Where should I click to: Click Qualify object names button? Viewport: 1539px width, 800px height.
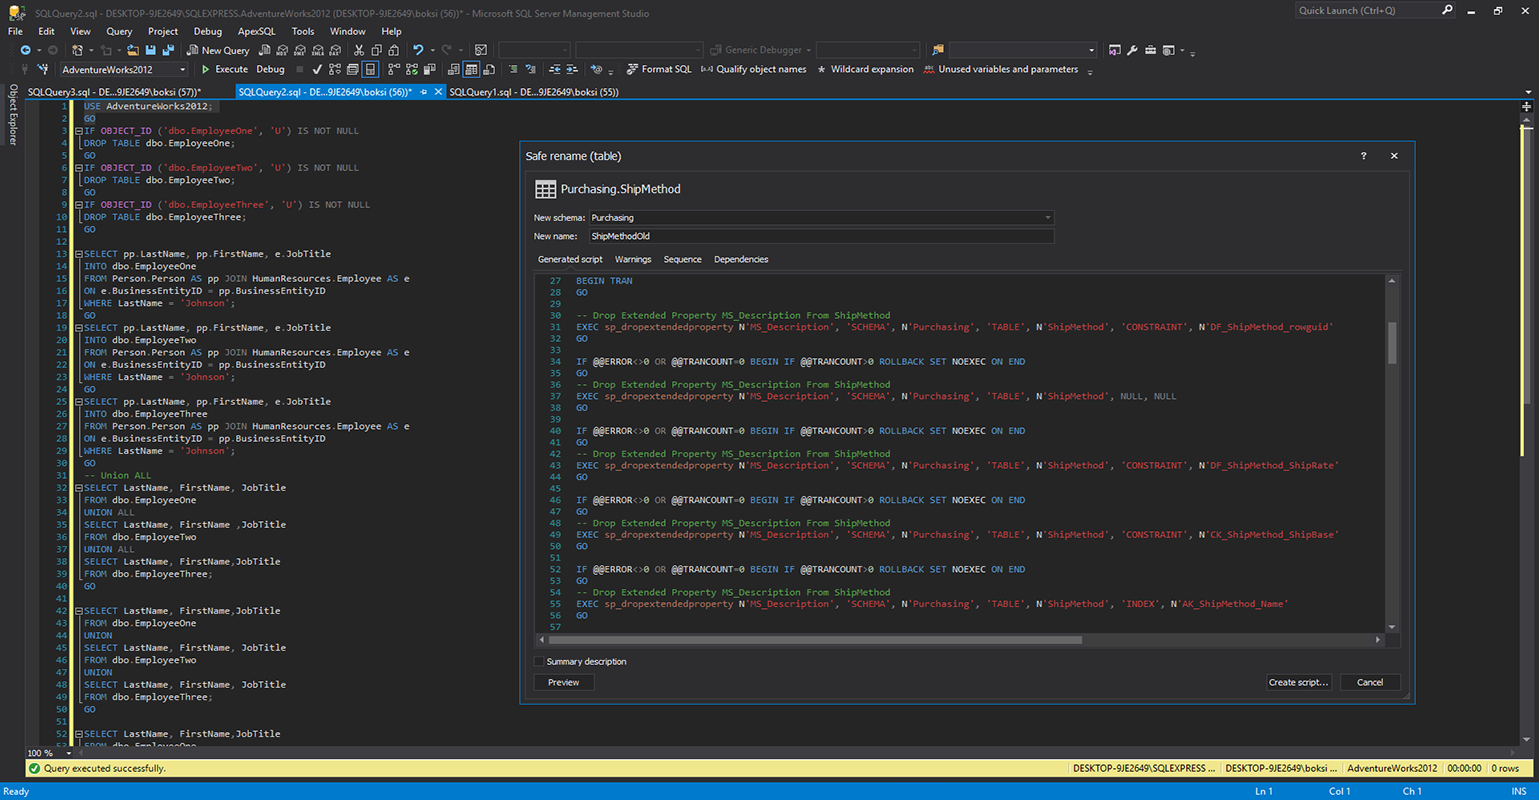click(x=753, y=70)
